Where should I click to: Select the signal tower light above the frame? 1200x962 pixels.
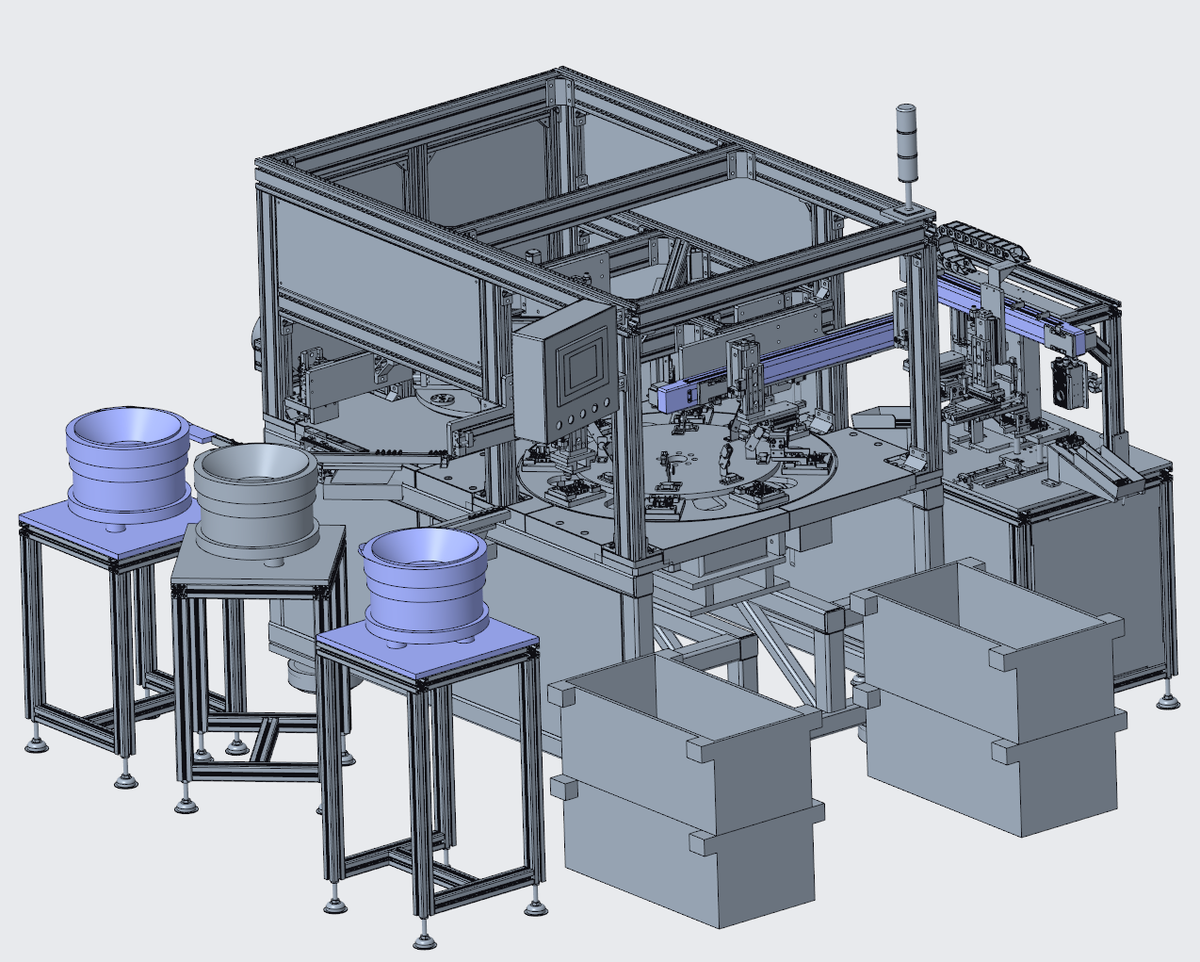(906, 156)
